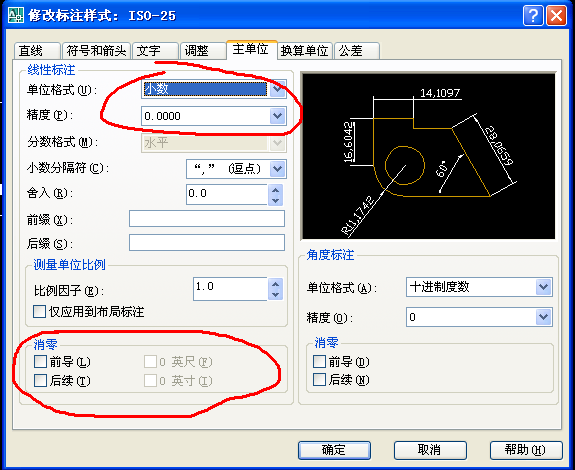Viewport: 575px width, 470px height.
Task: Toggle linear 后续(T) zero suppression checkbox
Action: (x=40, y=380)
